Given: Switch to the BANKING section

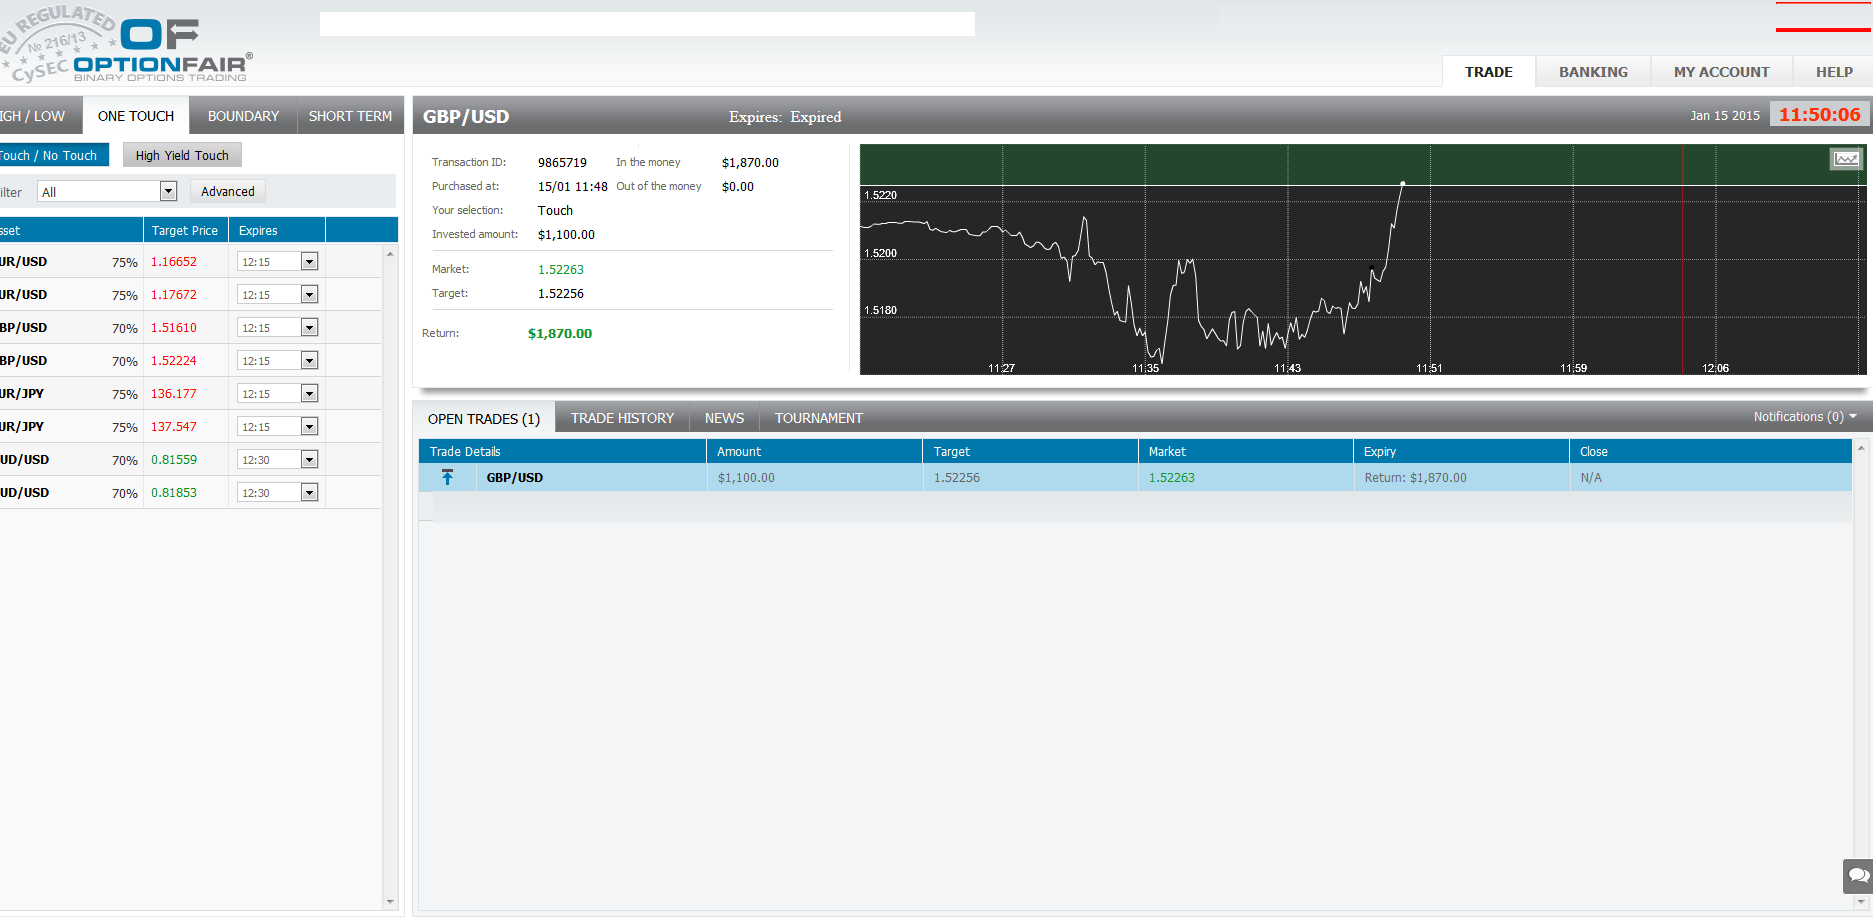Looking at the screenshot, I should [1592, 71].
